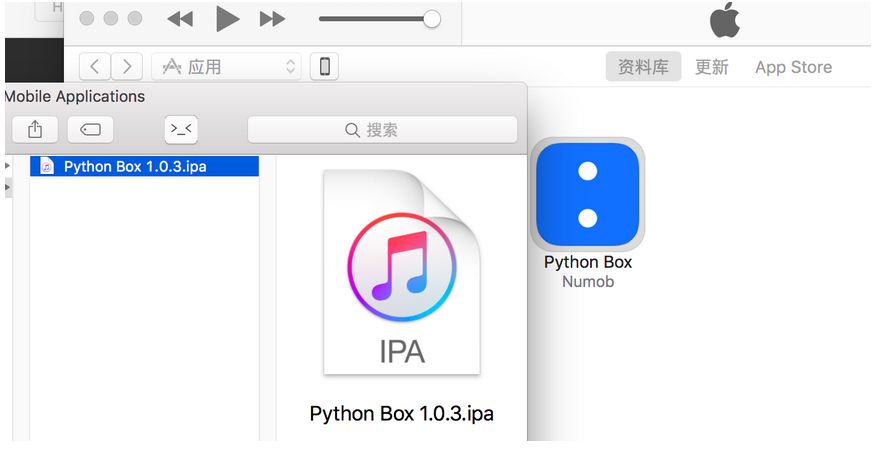Click the Finder 搜索 search field
Screen dimensions: 872x451
(382, 130)
